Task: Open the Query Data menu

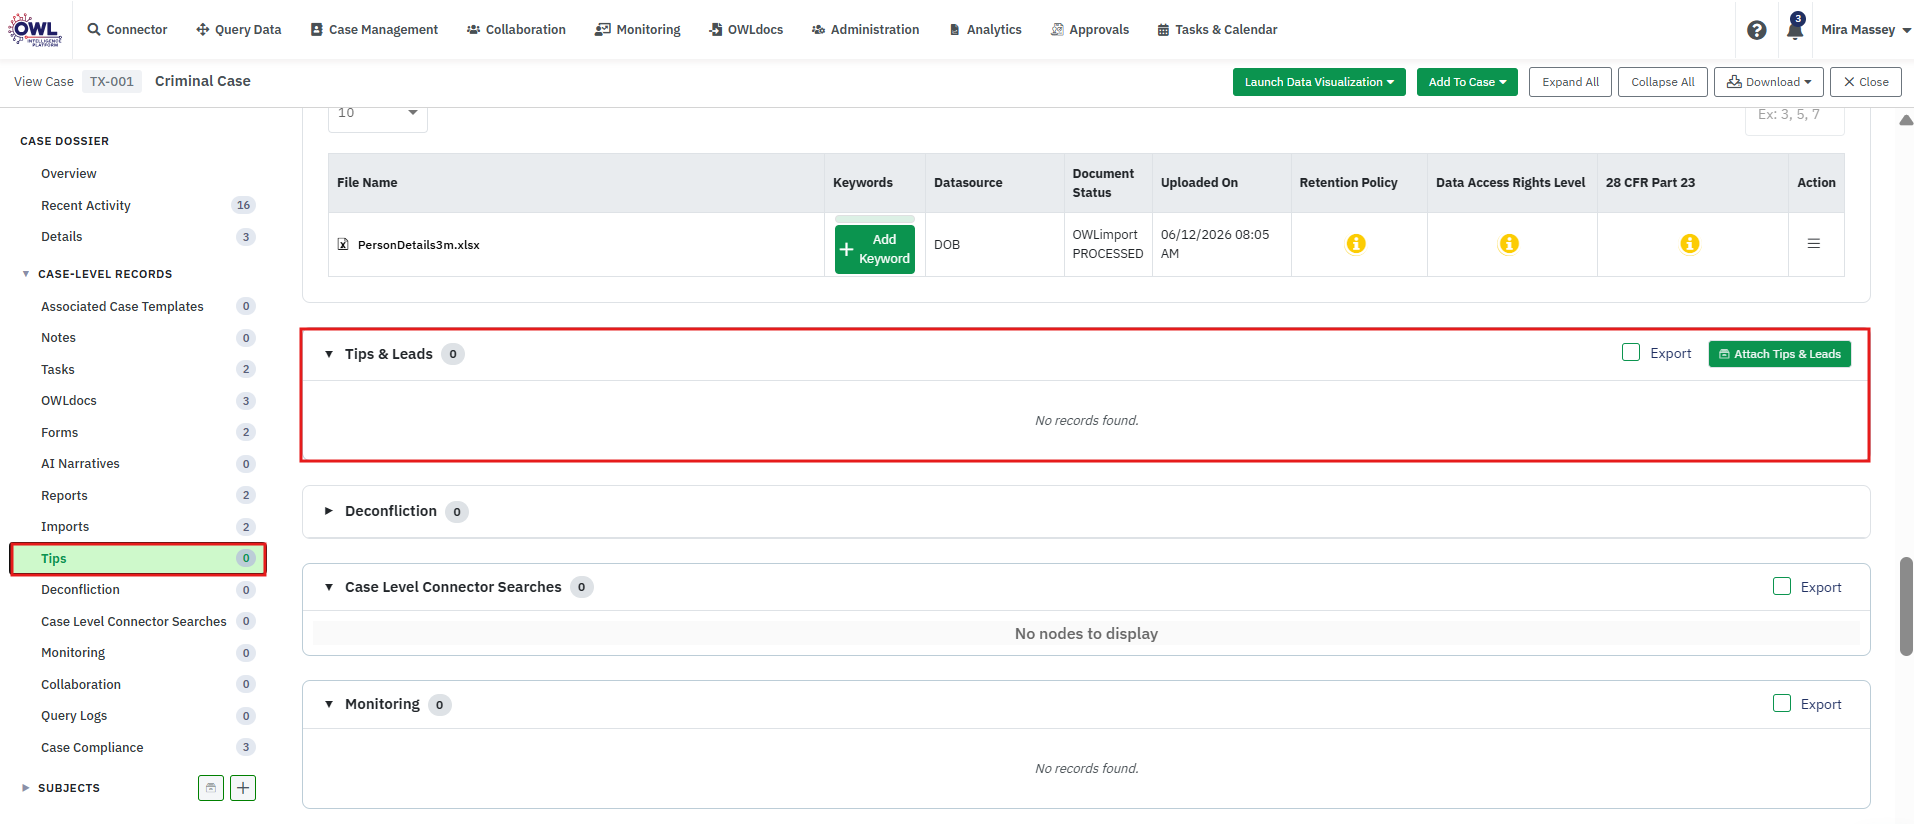Action: coord(238,30)
